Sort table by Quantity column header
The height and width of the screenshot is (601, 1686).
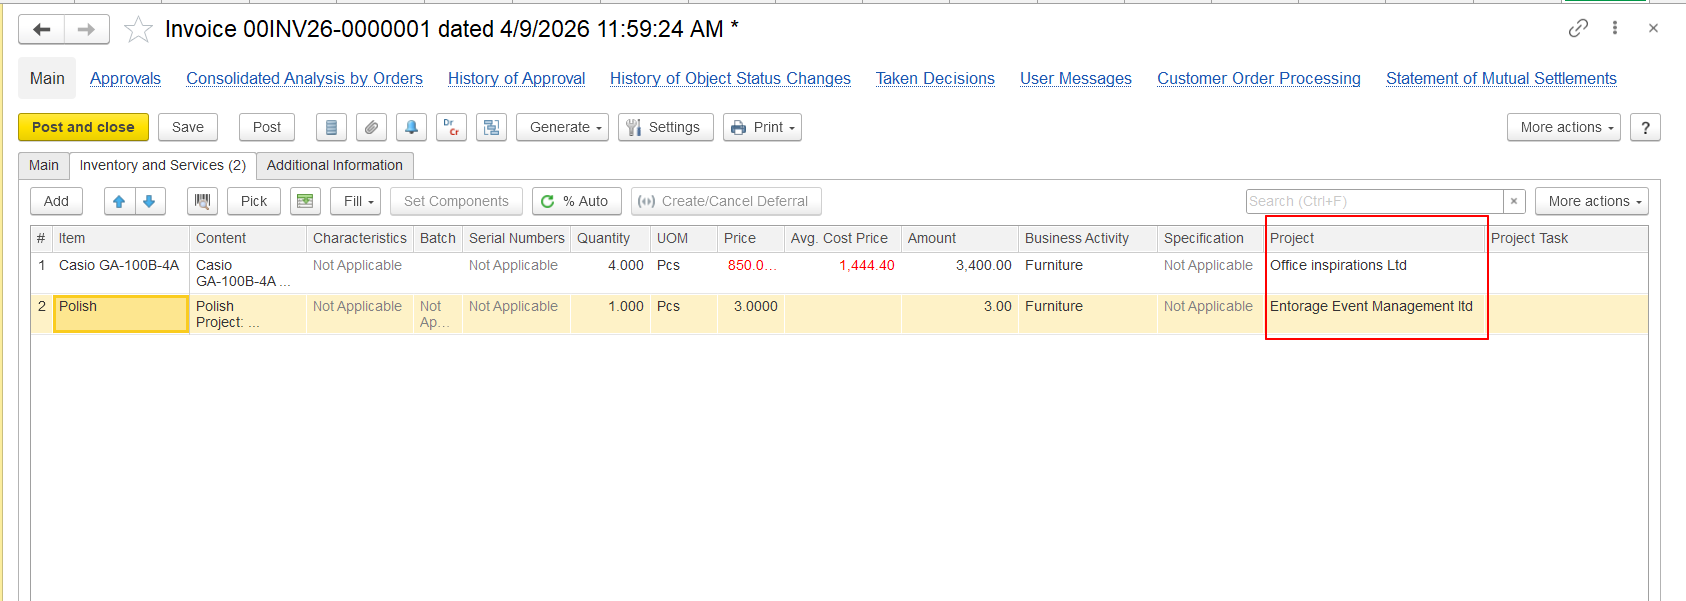(x=603, y=238)
